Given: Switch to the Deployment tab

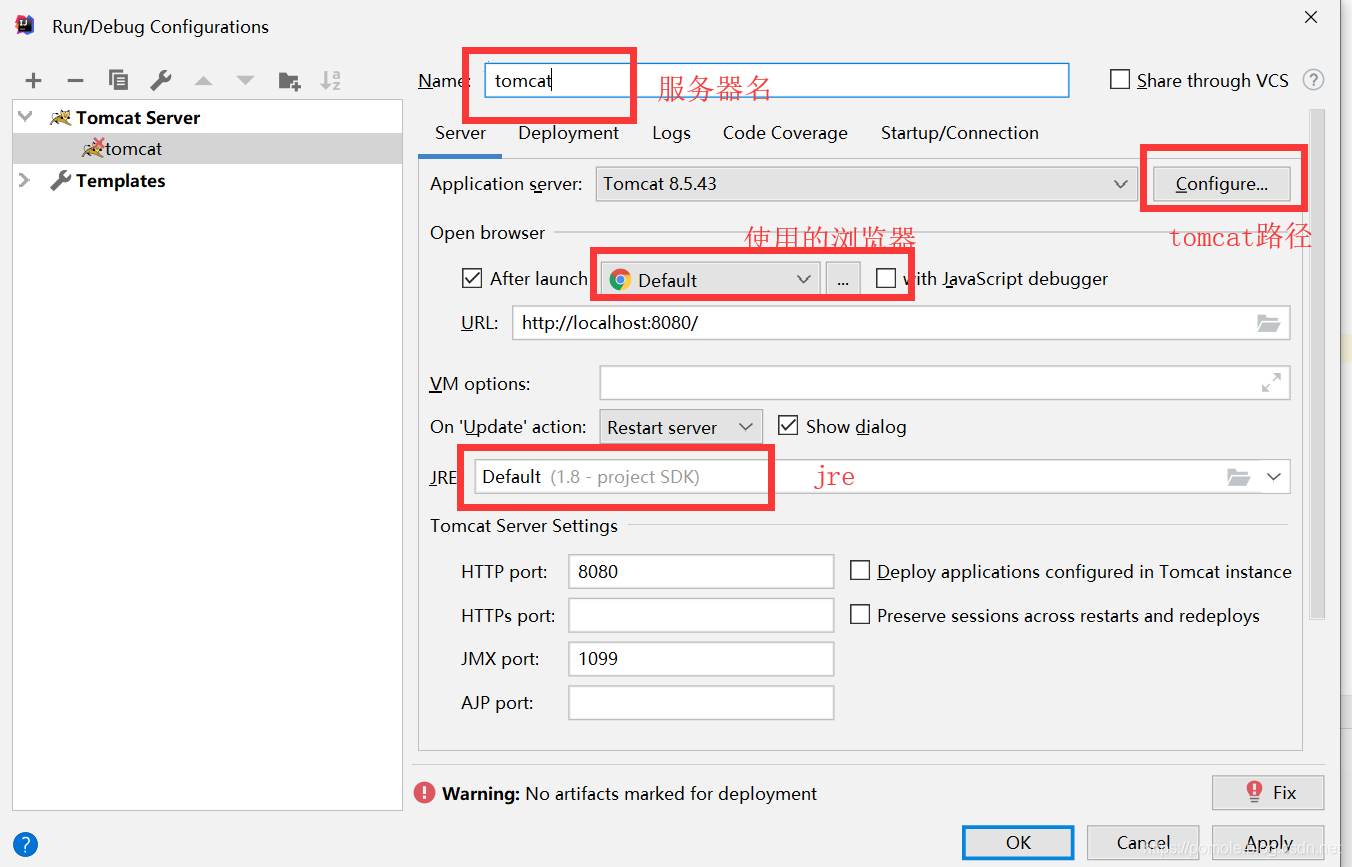Looking at the screenshot, I should coord(568,133).
